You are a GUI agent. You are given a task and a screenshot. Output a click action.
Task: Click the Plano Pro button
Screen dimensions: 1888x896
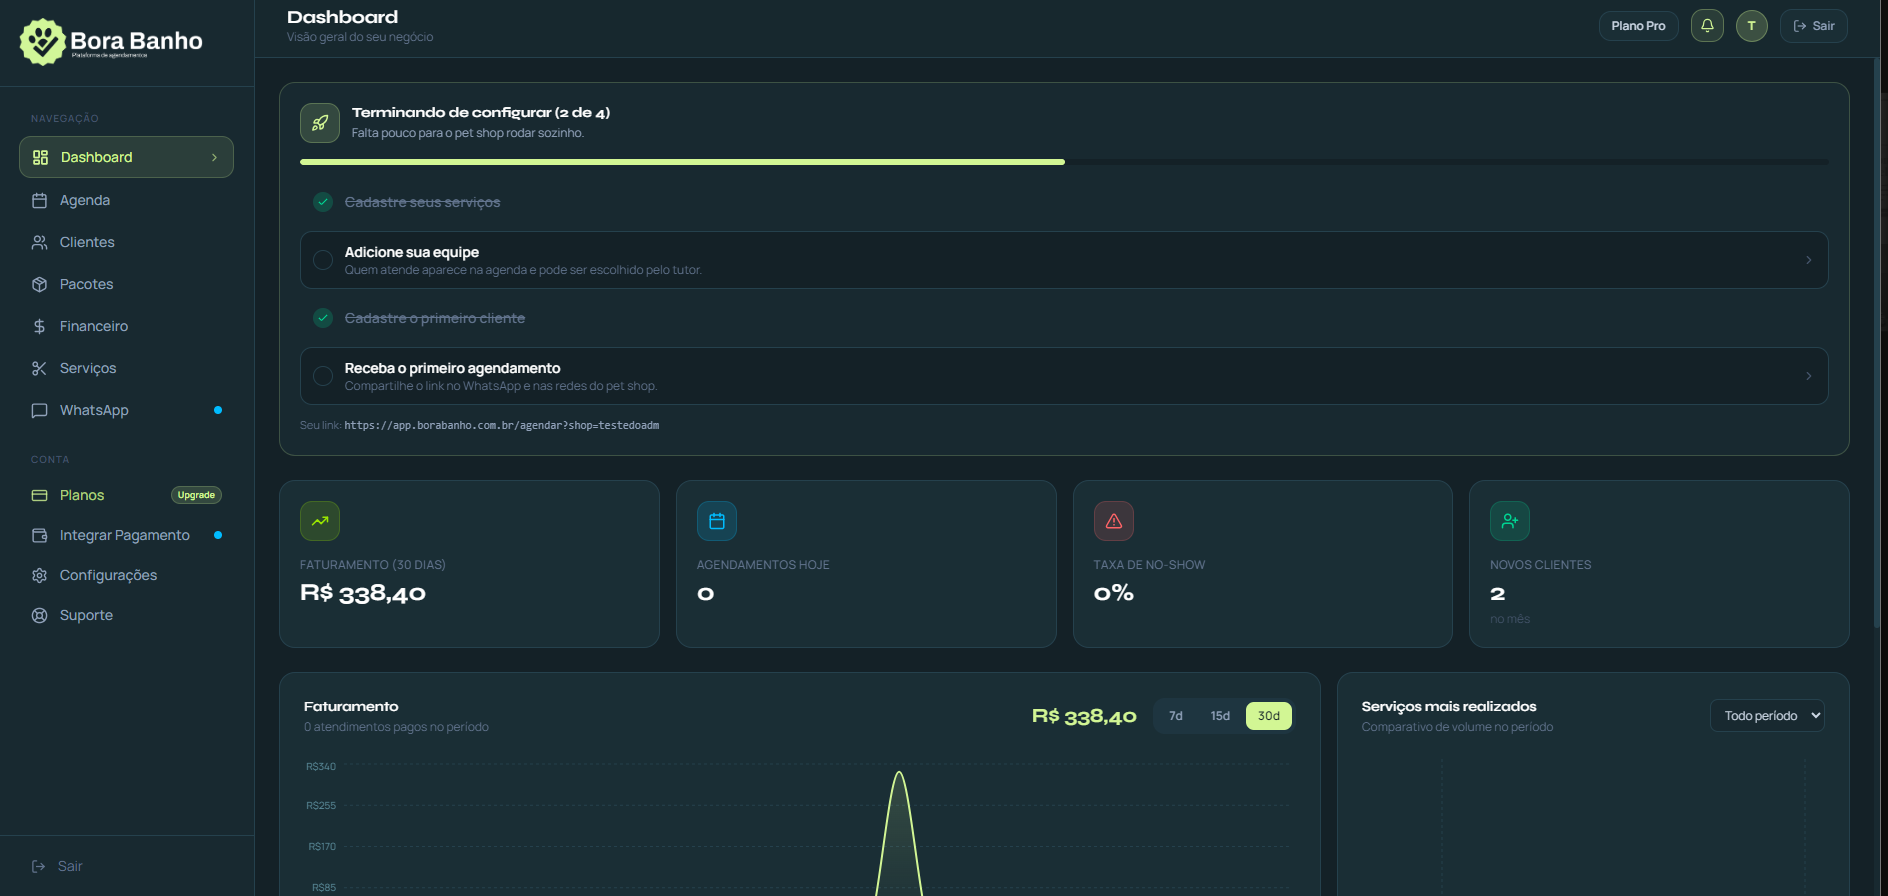click(x=1638, y=26)
